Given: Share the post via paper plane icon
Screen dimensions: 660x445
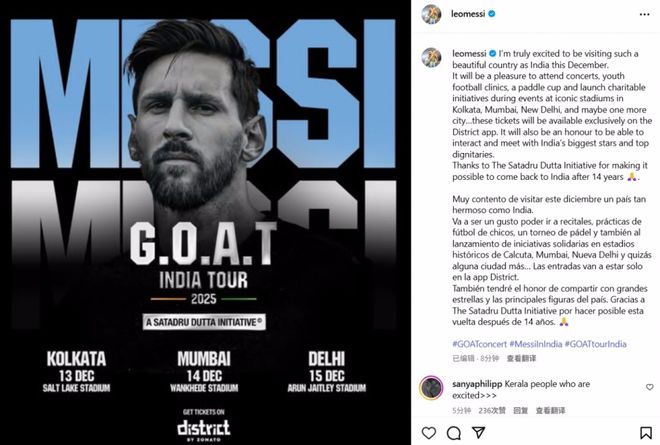Looking at the screenshot, I should coord(478,433).
